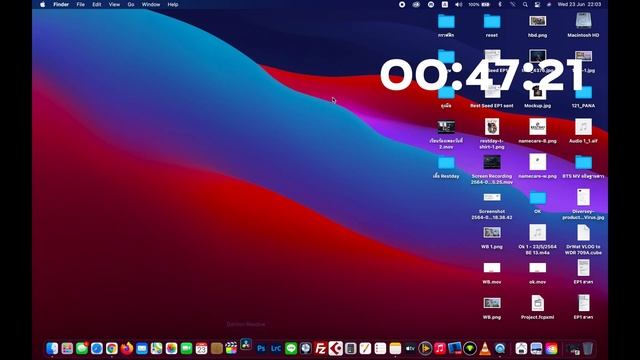Screen dimensions: 640x360
Task: Open the Finder menu
Action: click(x=61, y=4)
